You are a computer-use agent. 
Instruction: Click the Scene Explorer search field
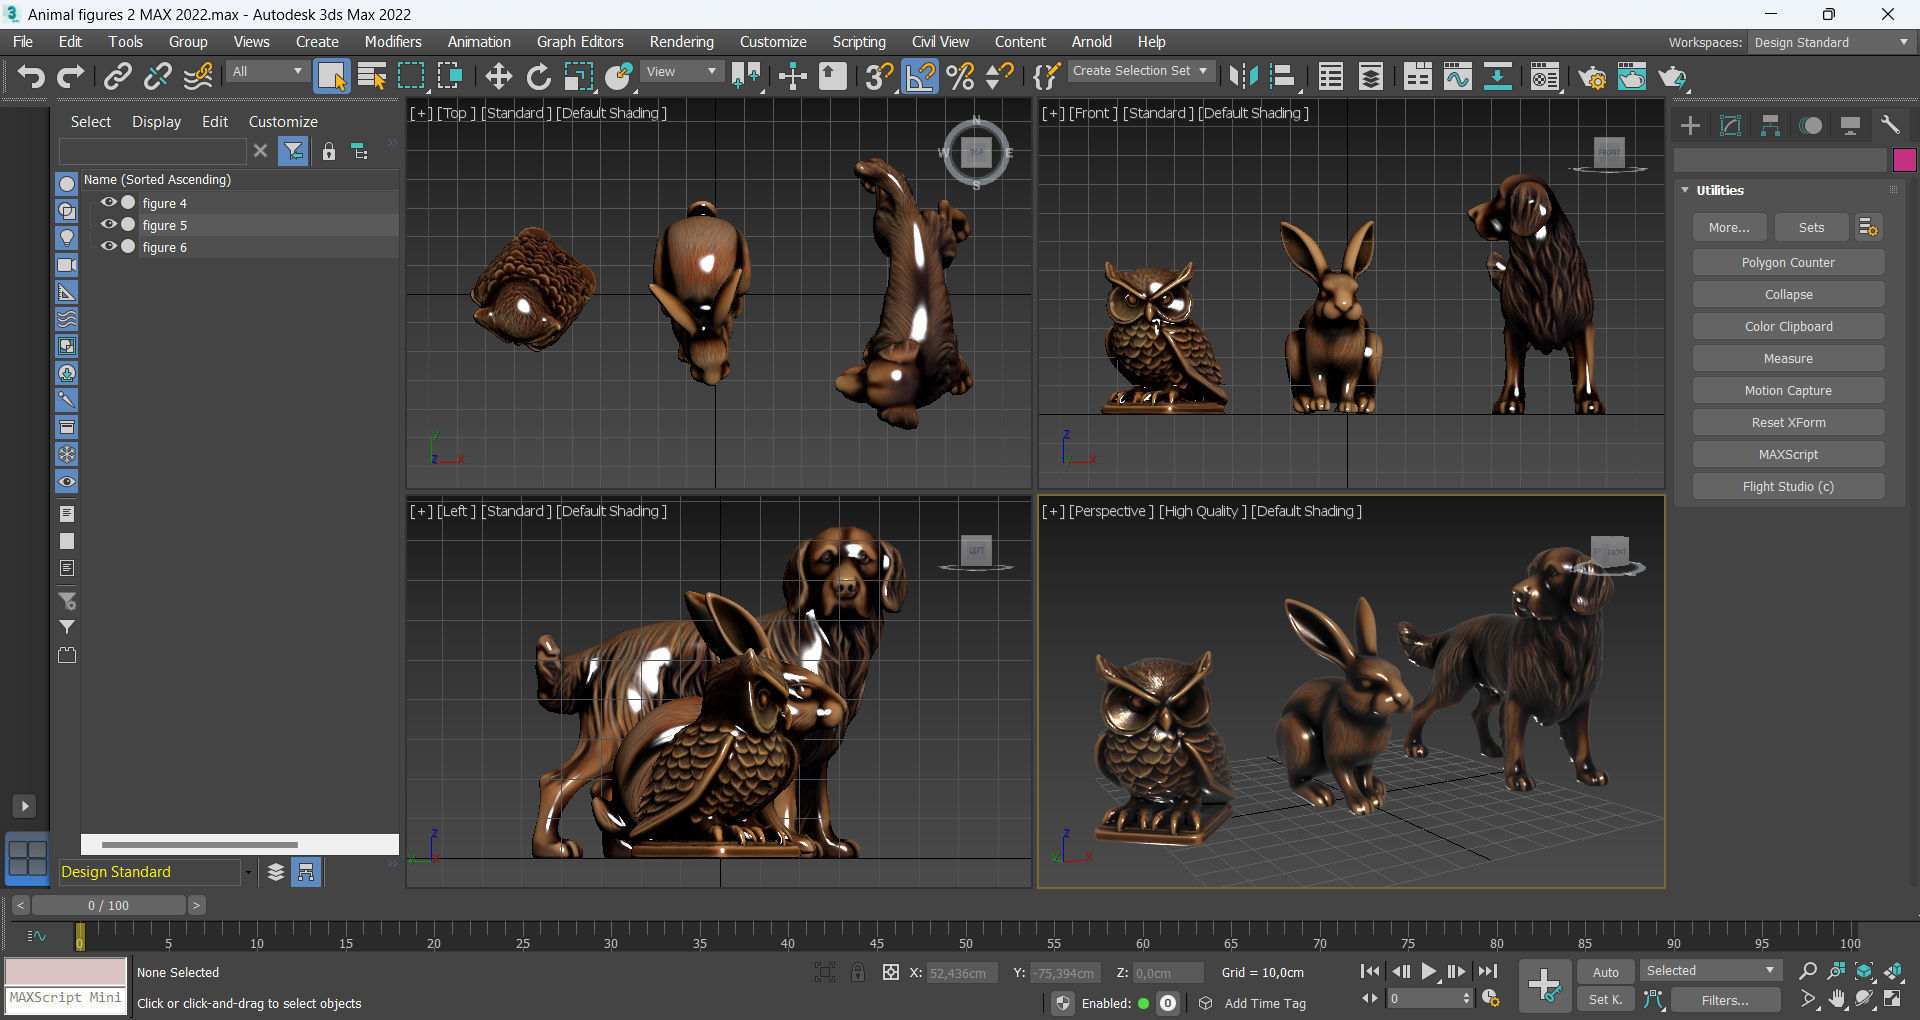[152, 151]
